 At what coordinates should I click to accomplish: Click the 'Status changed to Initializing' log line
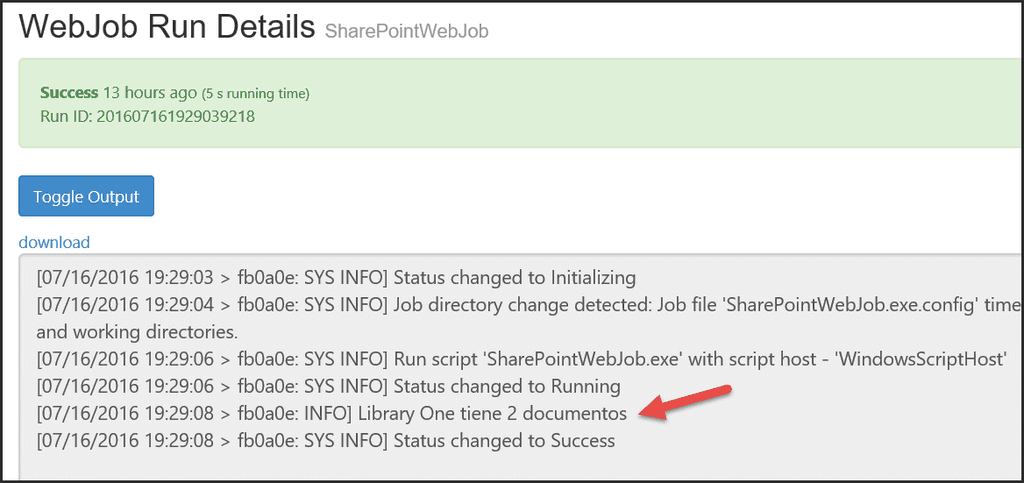(336, 277)
